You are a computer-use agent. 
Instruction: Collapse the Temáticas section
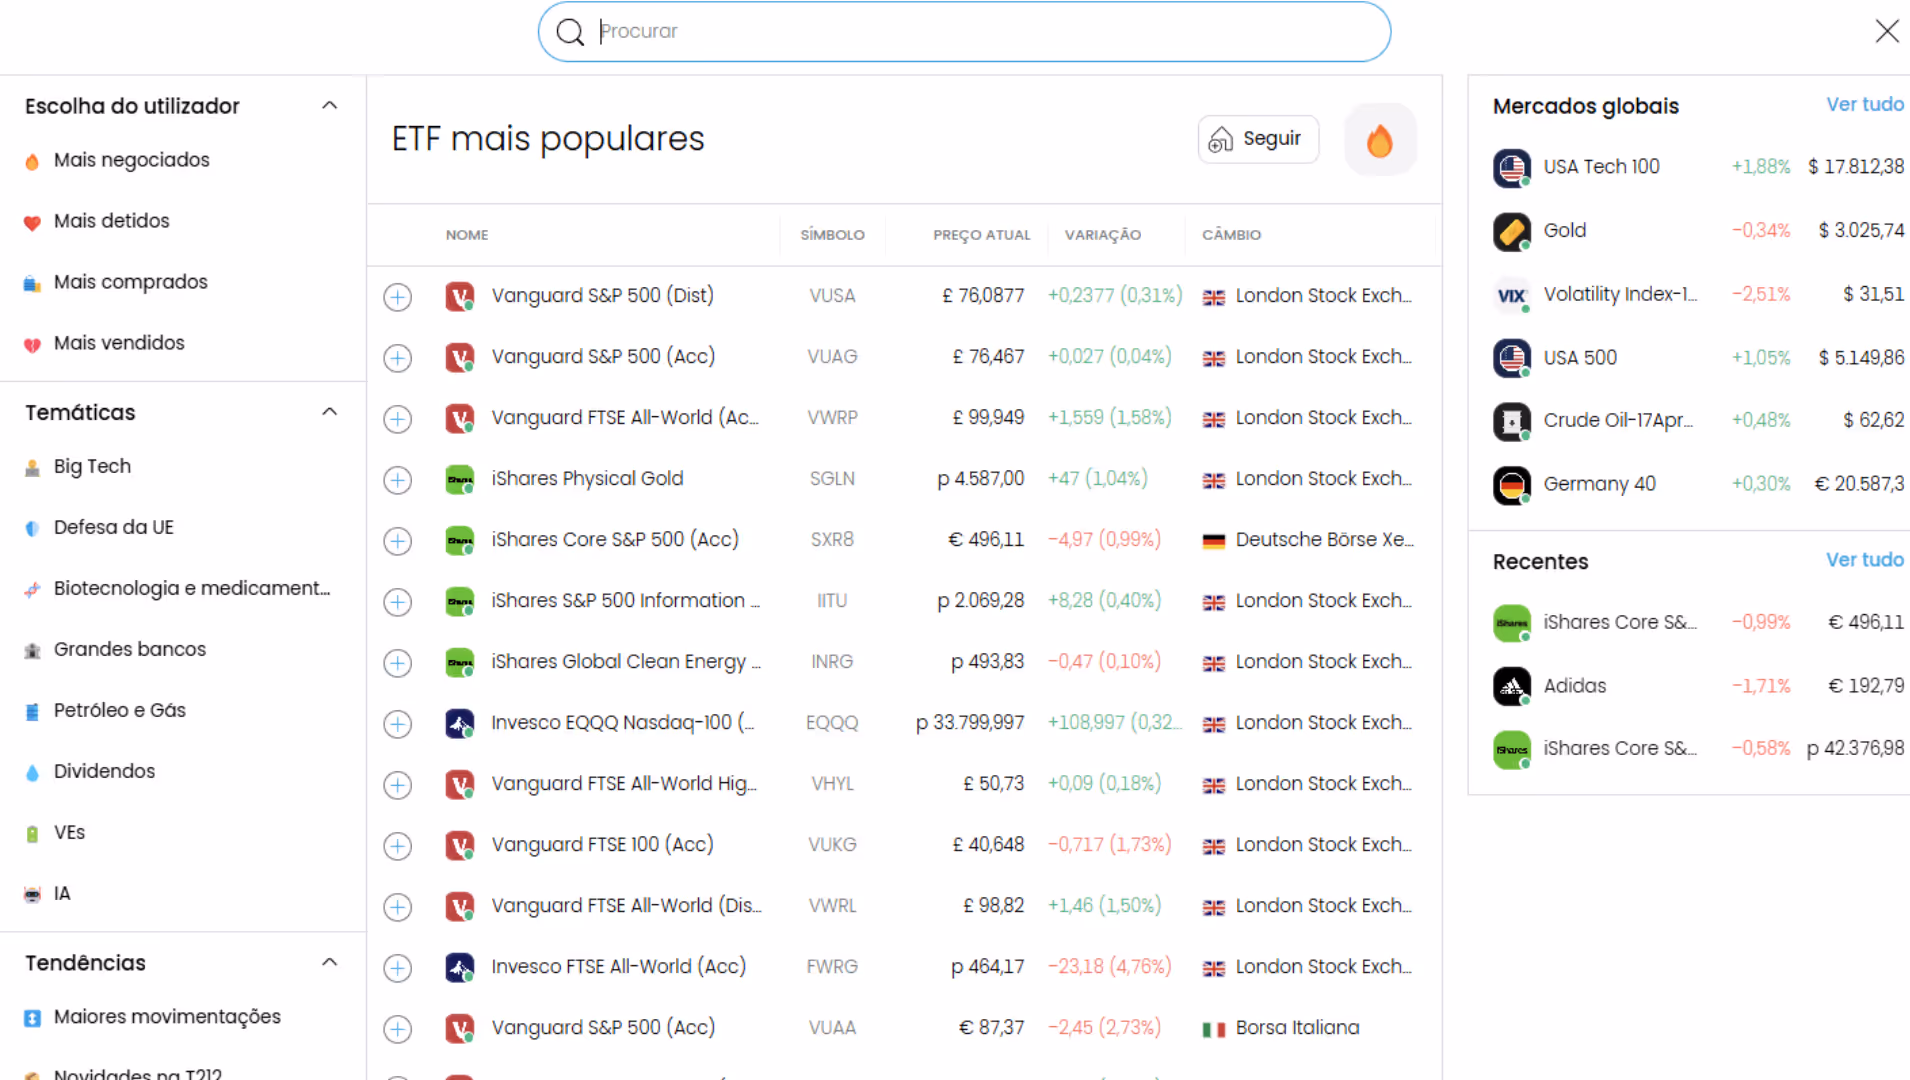[329, 412]
